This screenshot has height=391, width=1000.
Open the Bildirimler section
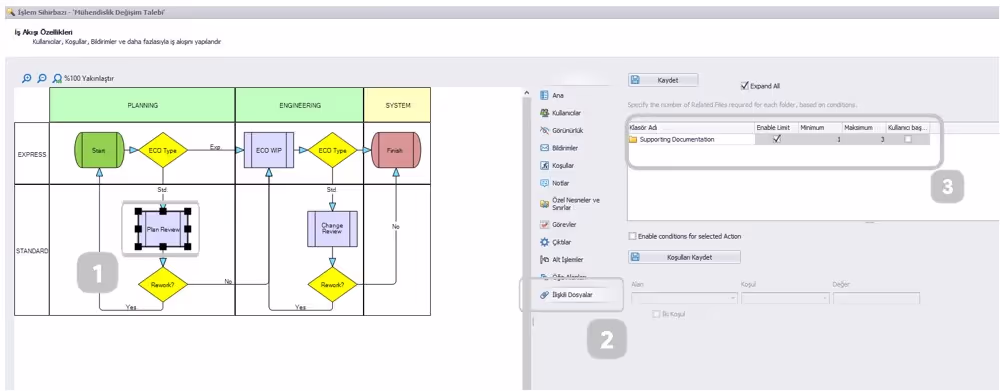(x=560, y=147)
